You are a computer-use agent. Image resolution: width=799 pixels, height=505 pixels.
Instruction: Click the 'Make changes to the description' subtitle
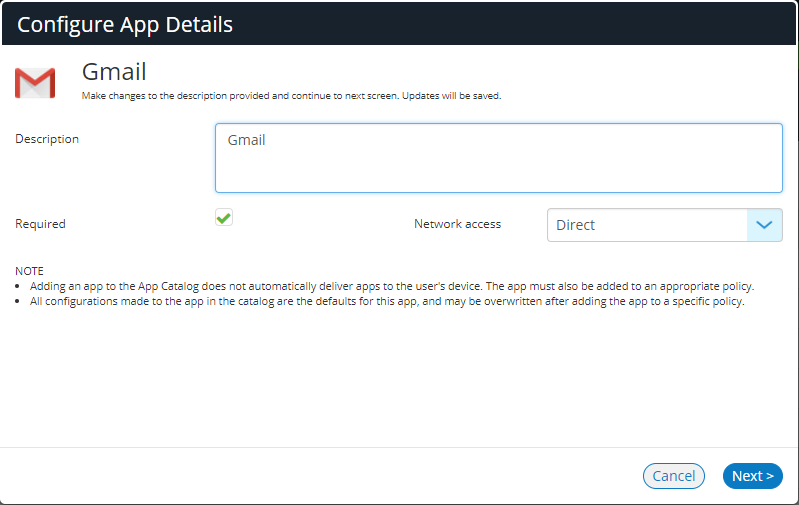pos(291,96)
